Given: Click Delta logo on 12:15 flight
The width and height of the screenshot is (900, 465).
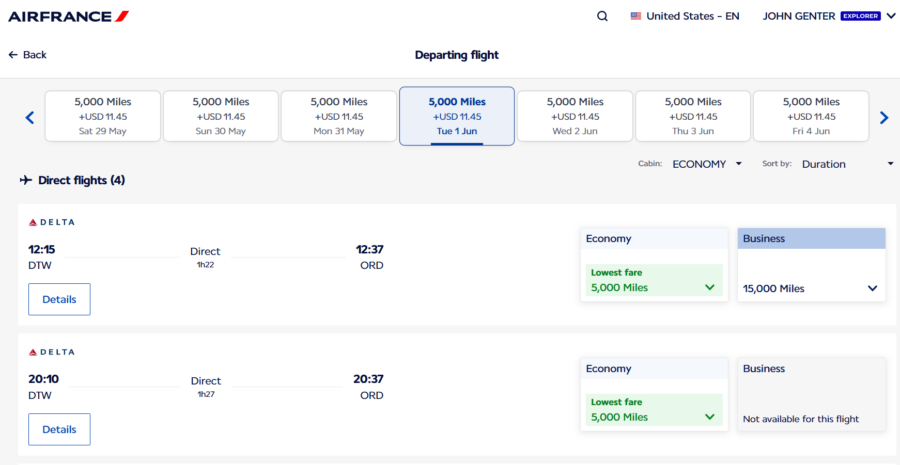Looking at the screenshot, I should [52, 222].
